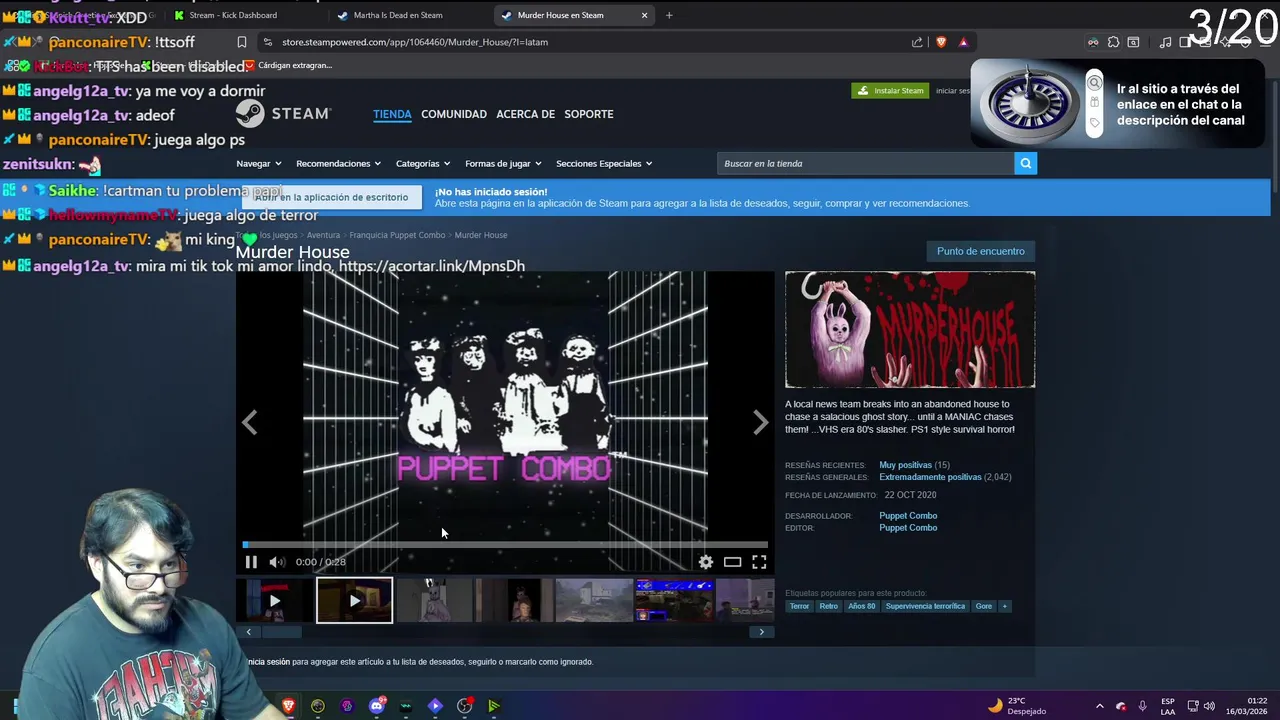The height and width of the screenshot is (720, 1280).
Task: Click the site info icon before the URL
Action: click(x=267, y=42)
